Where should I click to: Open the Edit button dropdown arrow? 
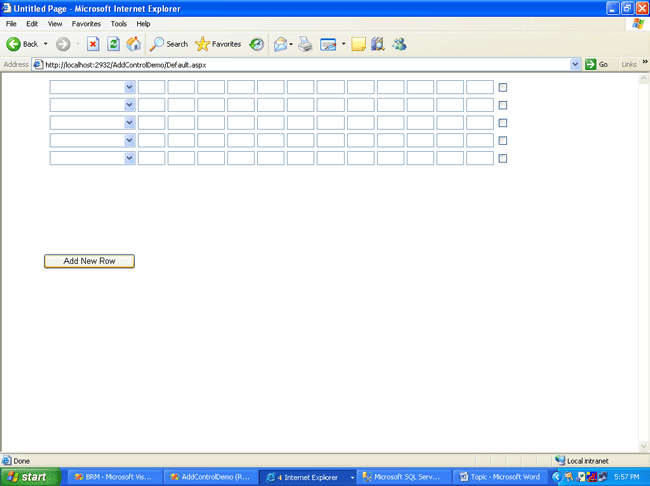coord(343,44)
